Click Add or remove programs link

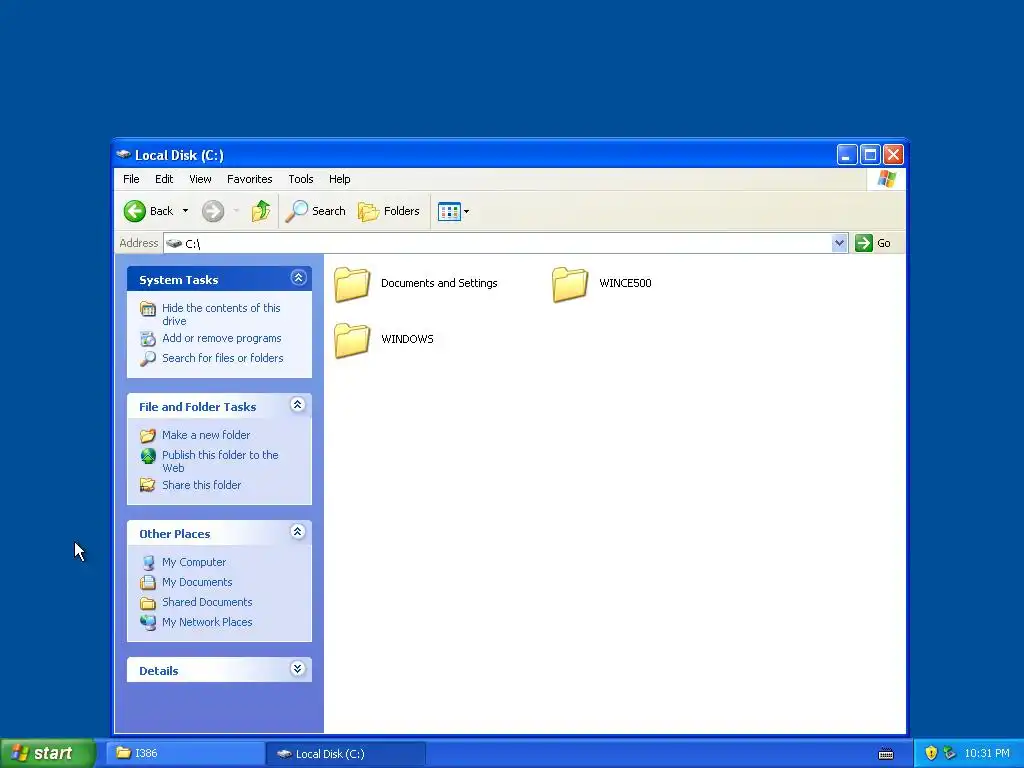[x=222, y=338]
